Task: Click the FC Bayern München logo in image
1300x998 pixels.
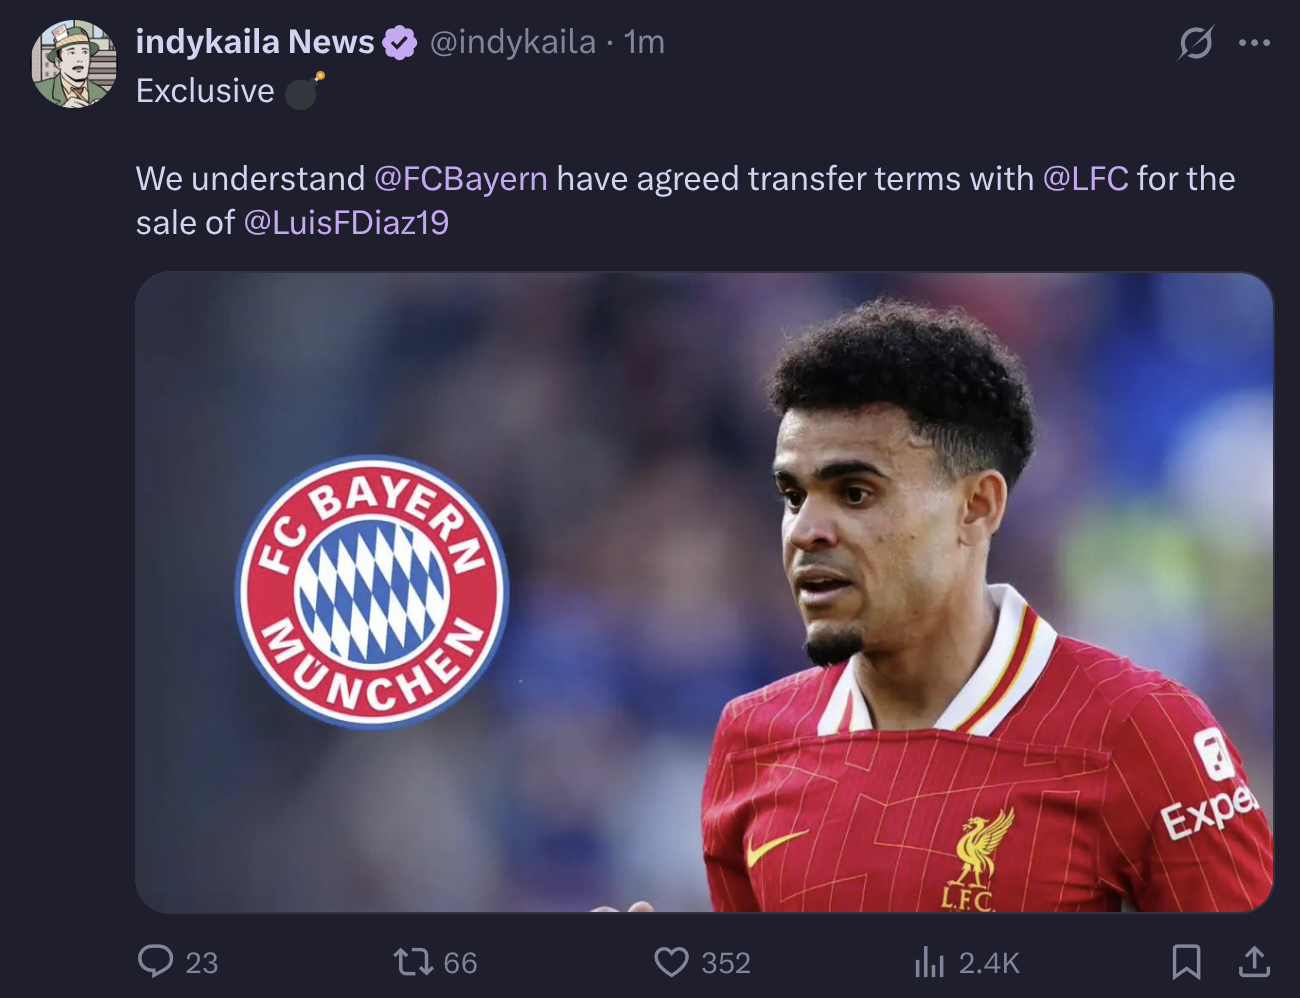Action: [x=372, y=592]
